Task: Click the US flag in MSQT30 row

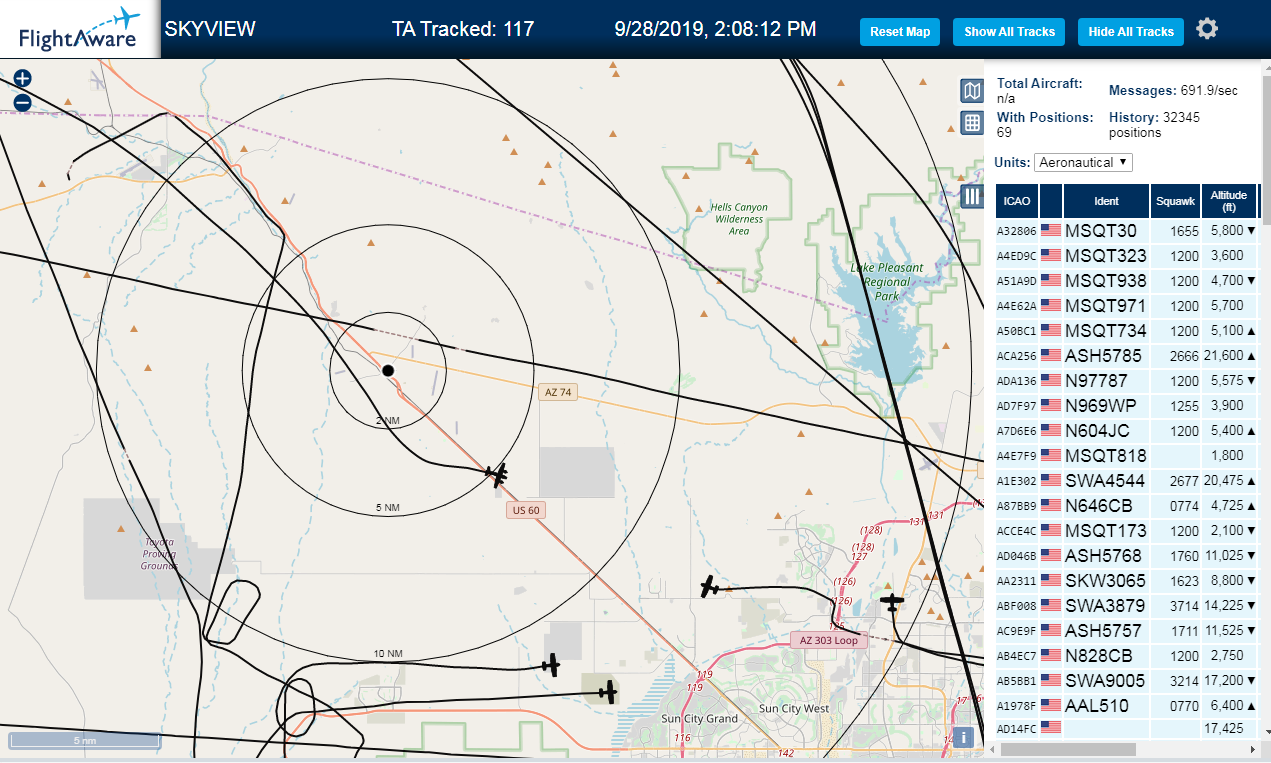Action: [1051, 230]
